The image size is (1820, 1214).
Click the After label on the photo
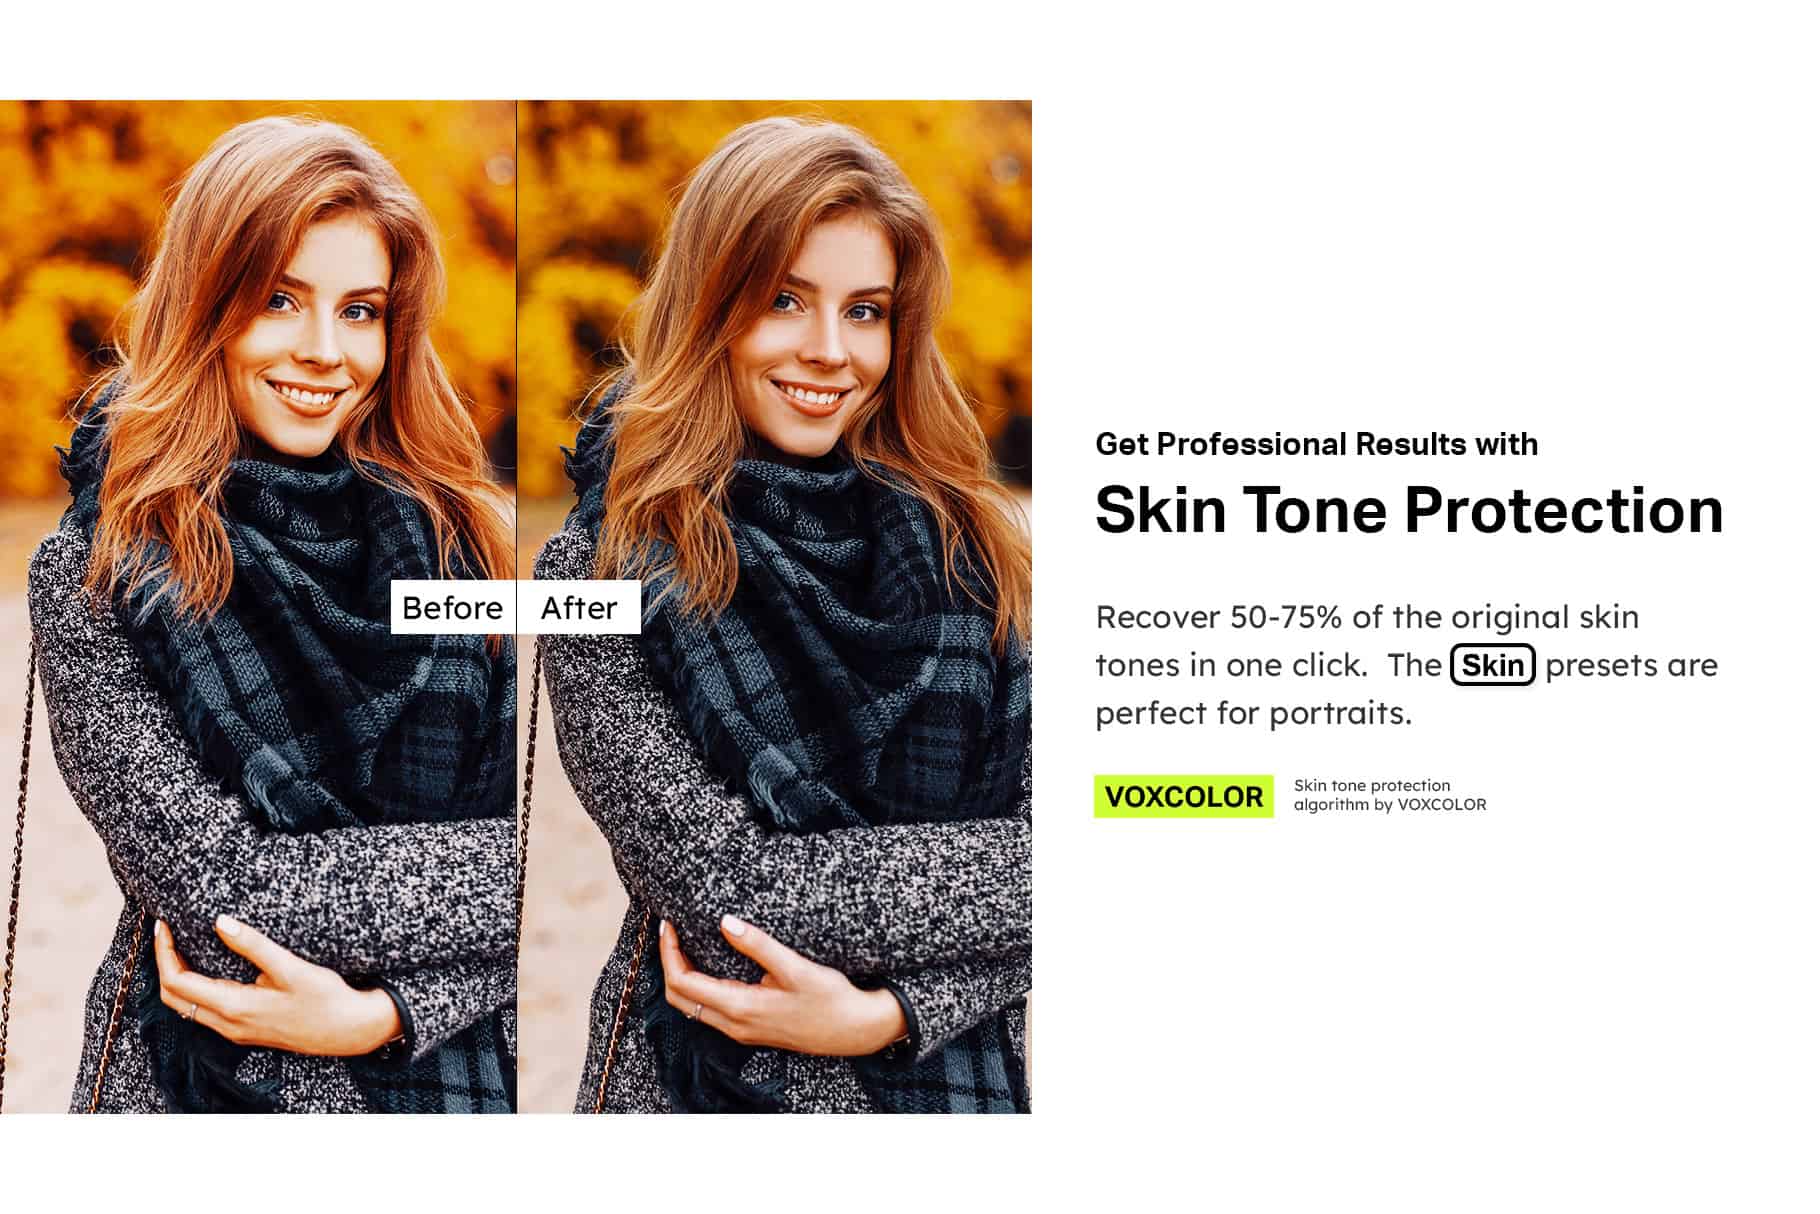coord(579,607)
